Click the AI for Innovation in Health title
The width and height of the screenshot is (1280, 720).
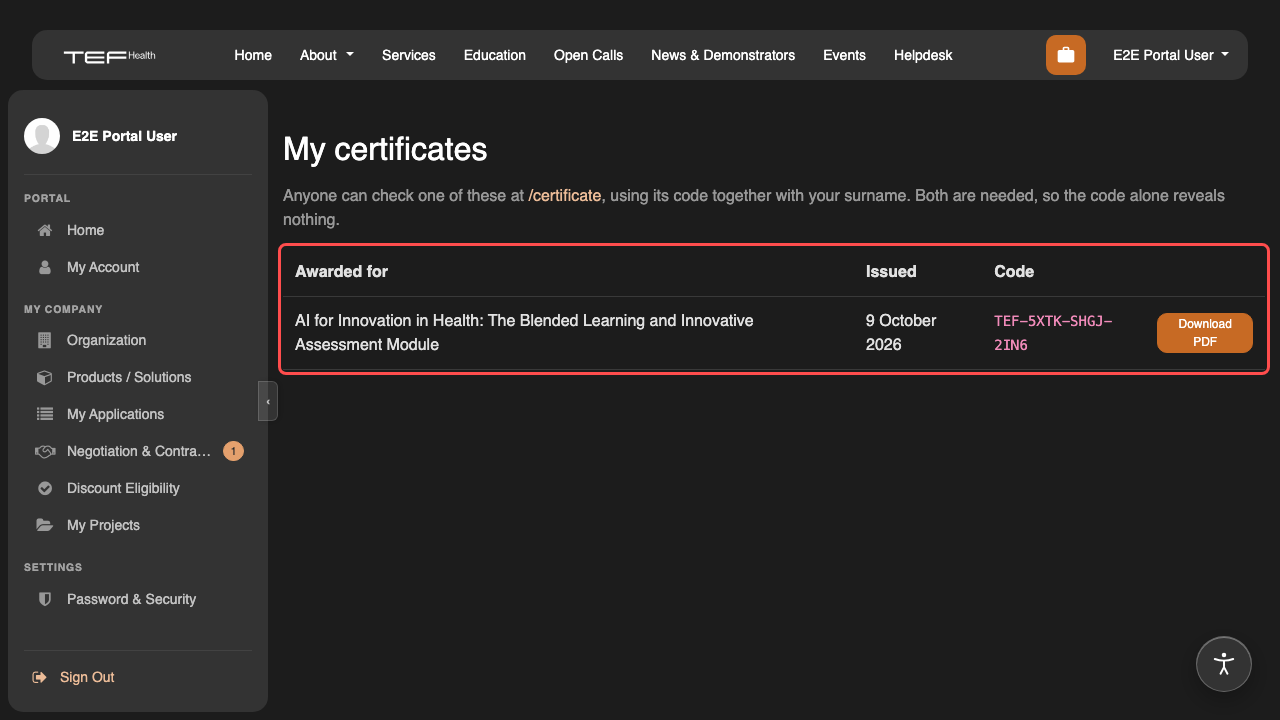524,333
